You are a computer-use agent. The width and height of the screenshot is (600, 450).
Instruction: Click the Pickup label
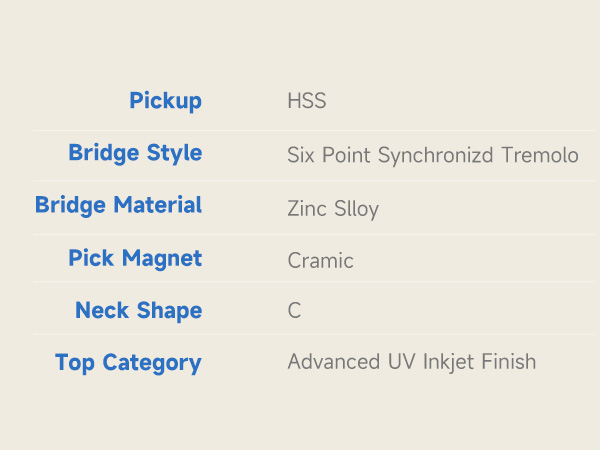click(x=165, y=101)
